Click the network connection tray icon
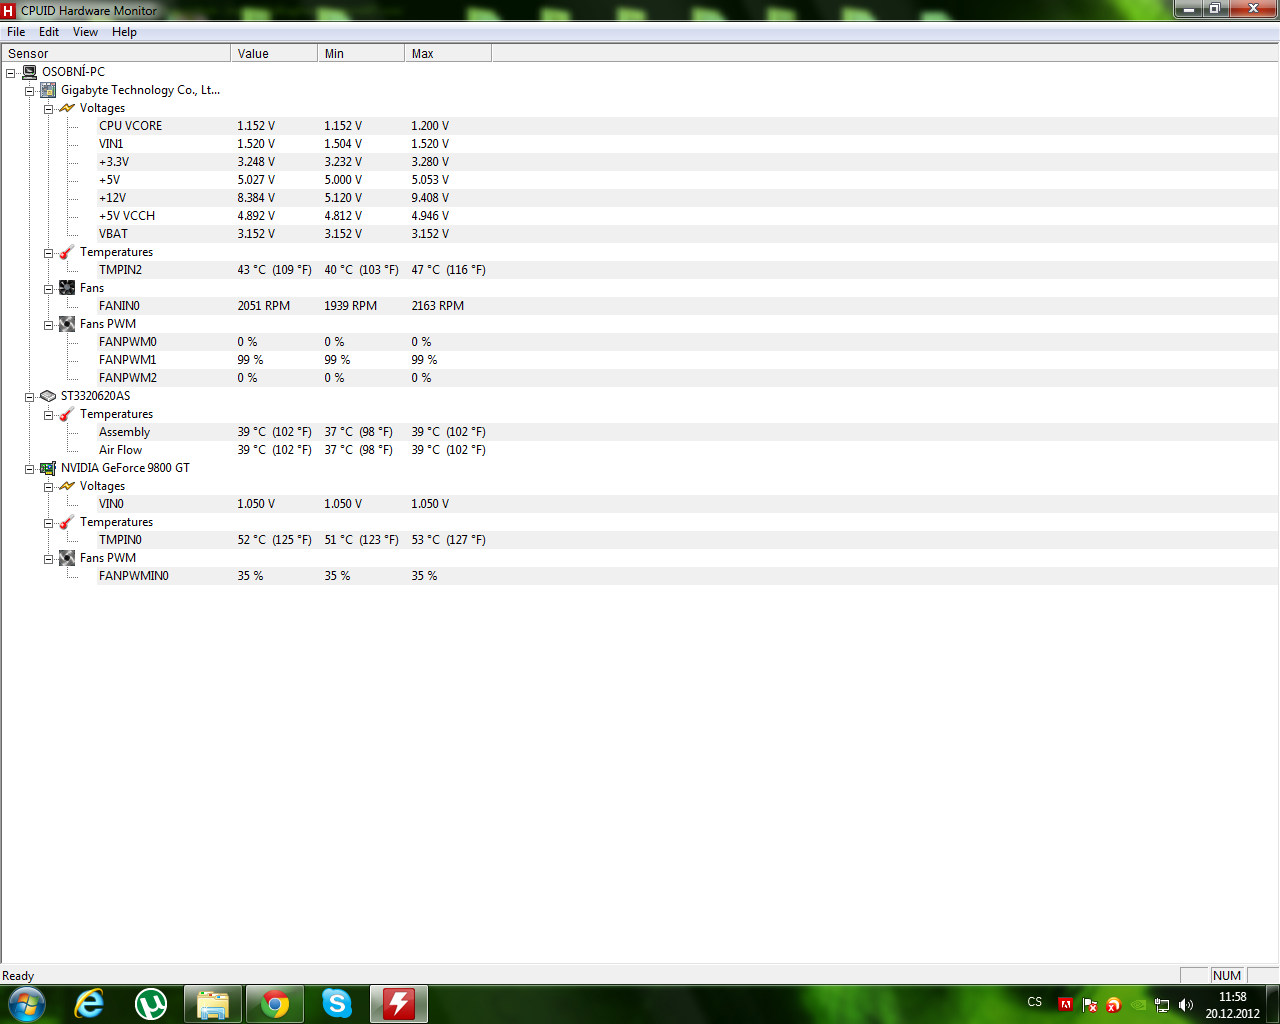 click(1162, 1005)
